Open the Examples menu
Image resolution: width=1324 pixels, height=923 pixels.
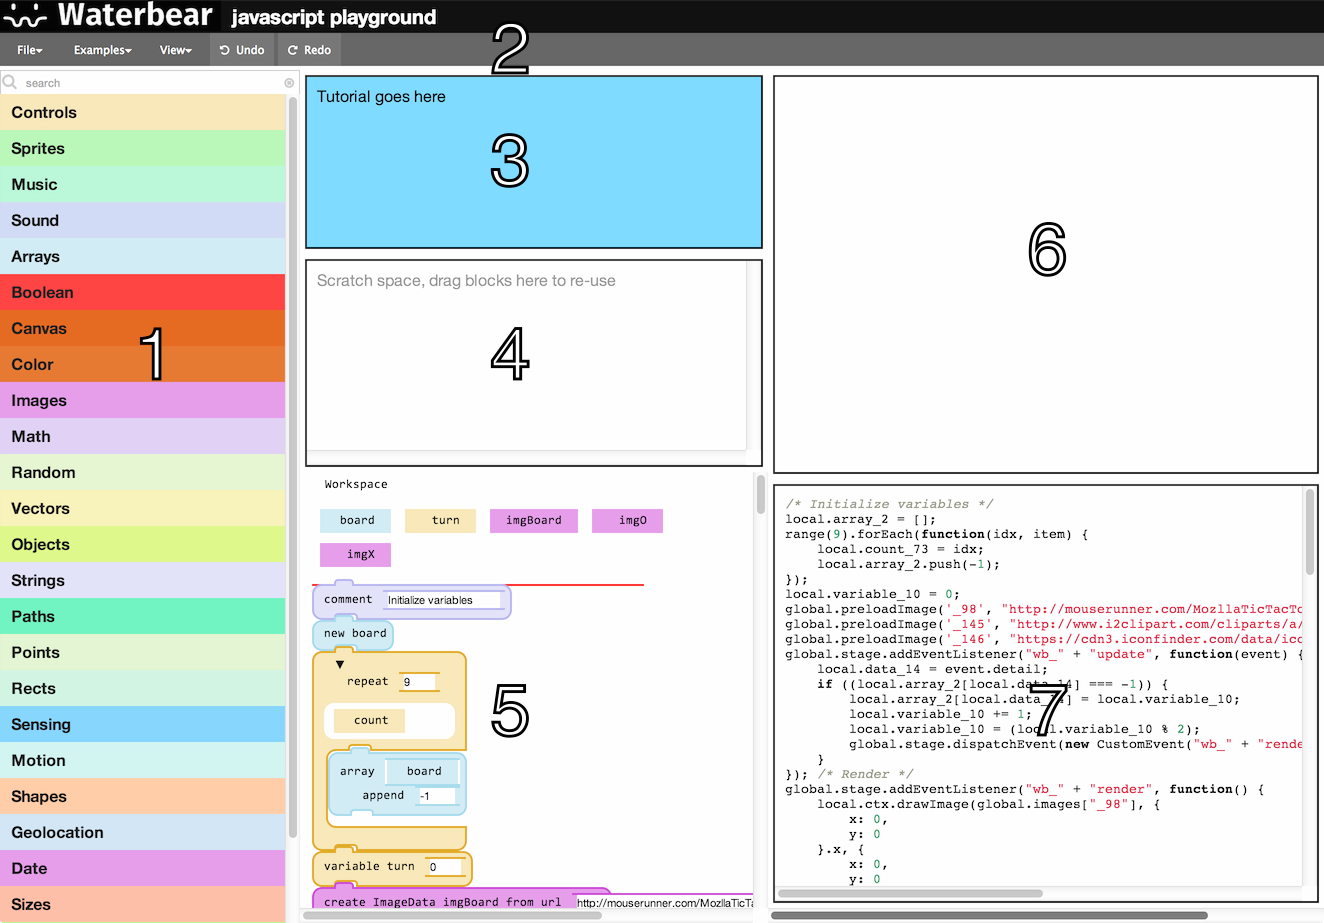click(x=103, y=50)
